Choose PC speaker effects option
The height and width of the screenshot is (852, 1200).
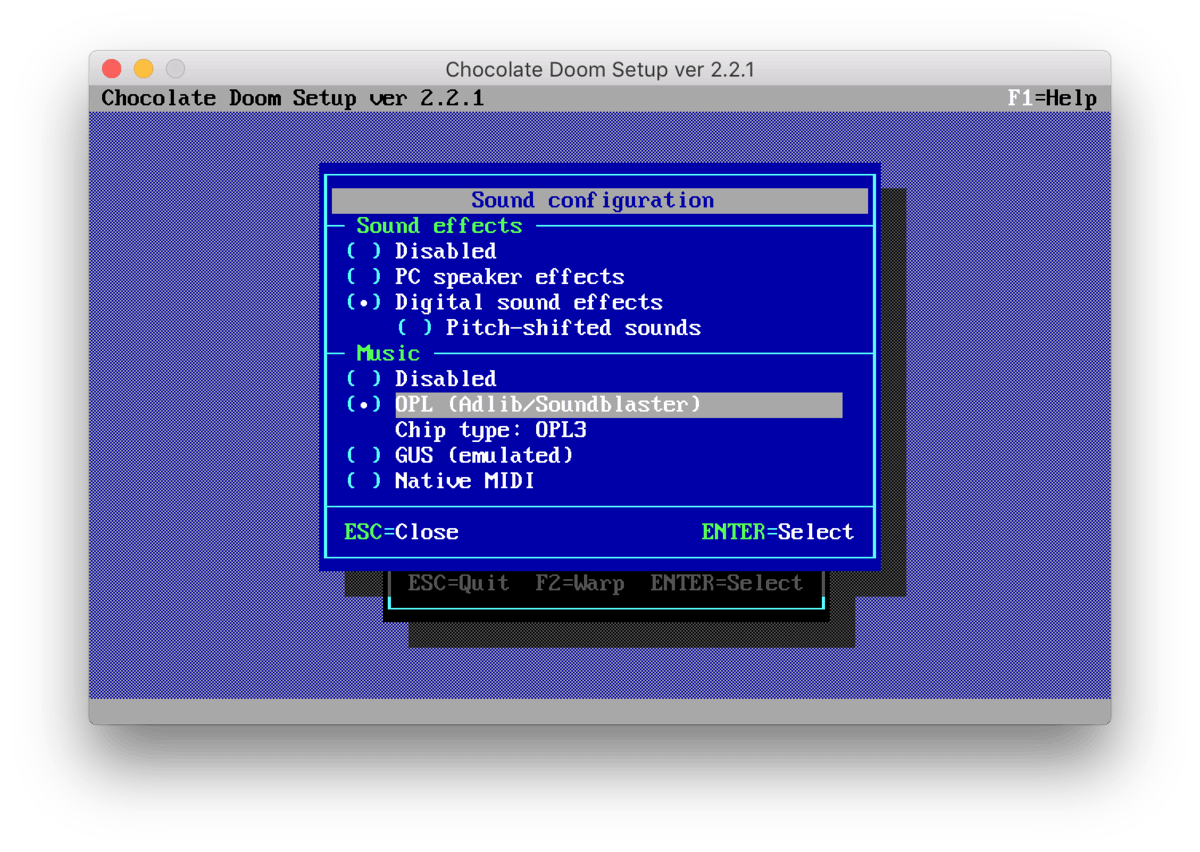(485, 277)
